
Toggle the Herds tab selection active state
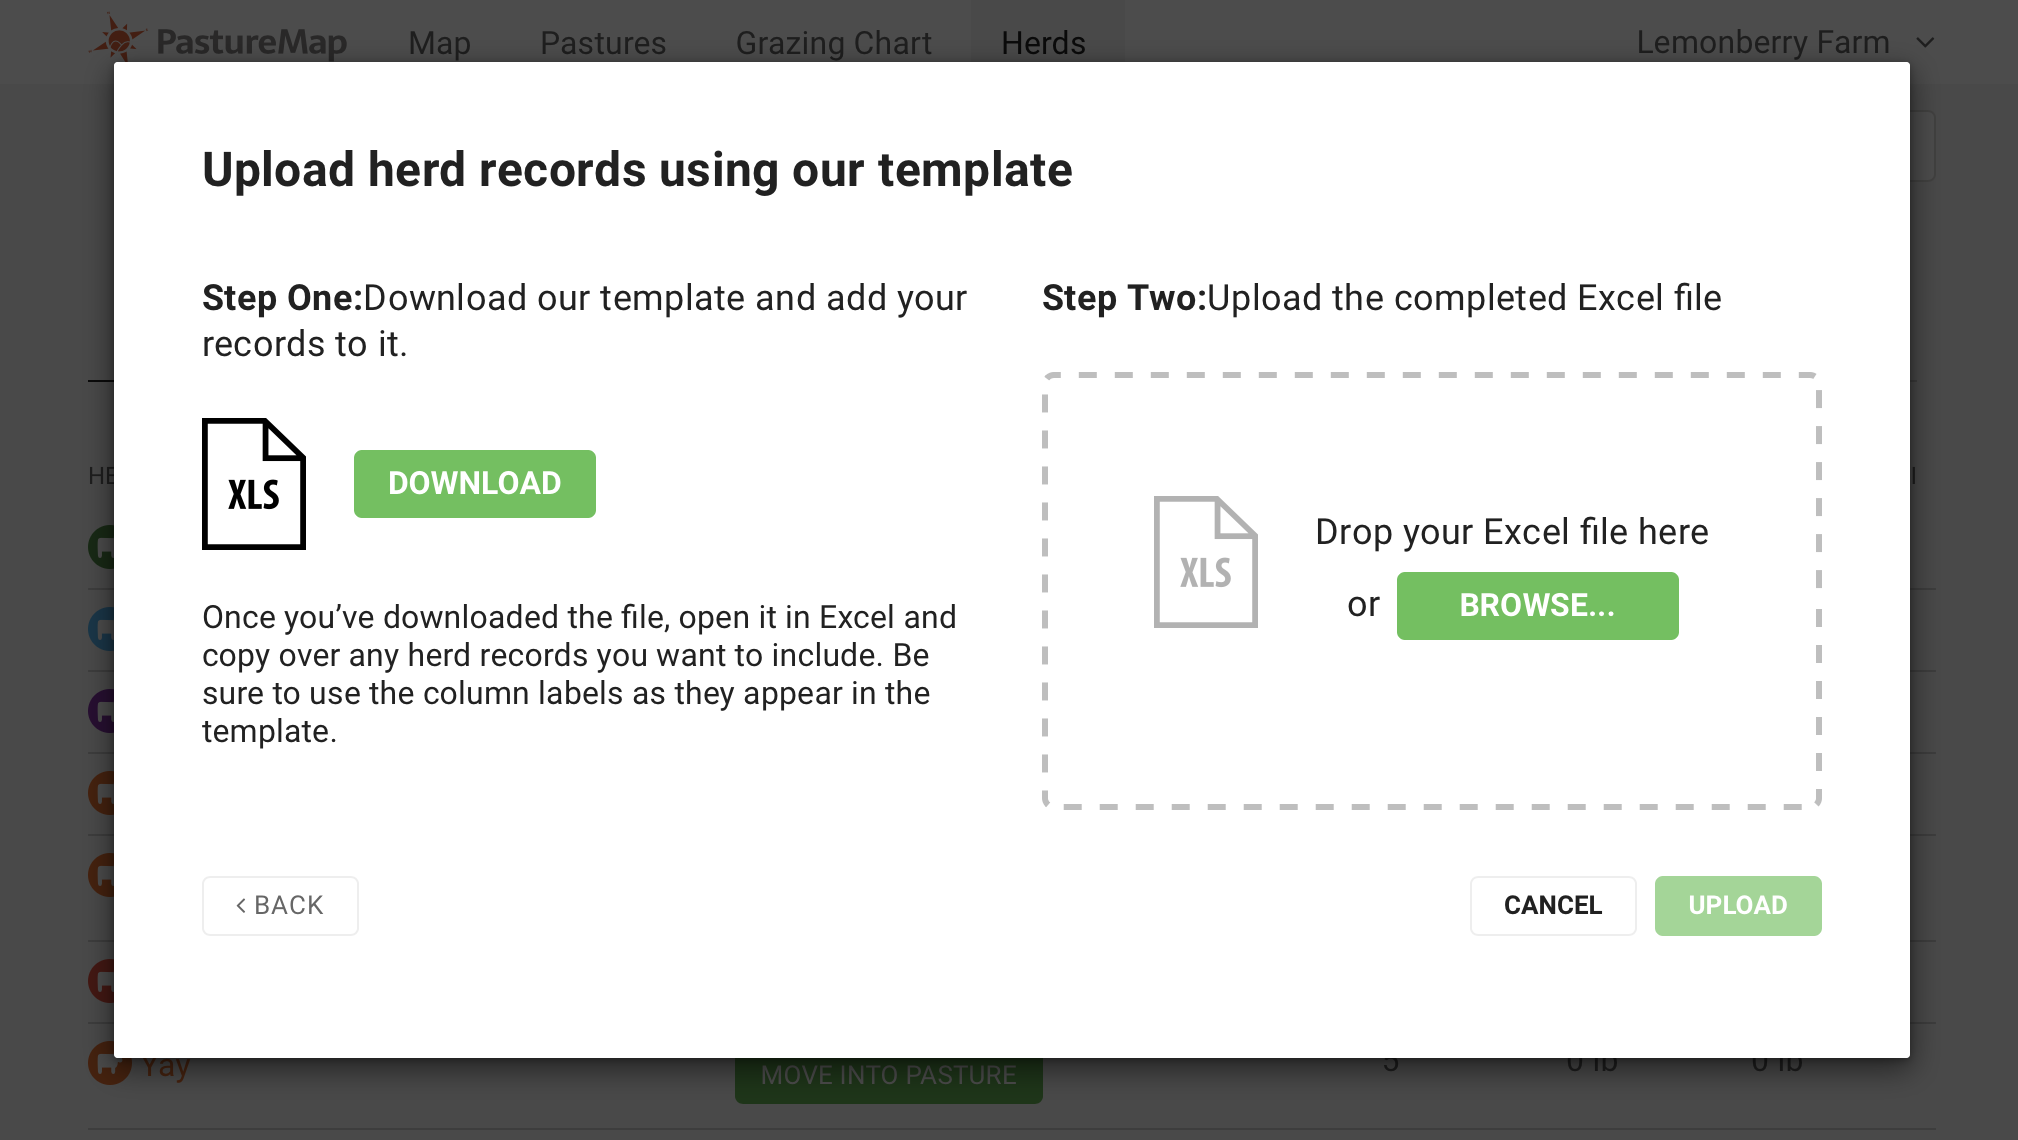pyautogui.click(x=1042, y=40)
